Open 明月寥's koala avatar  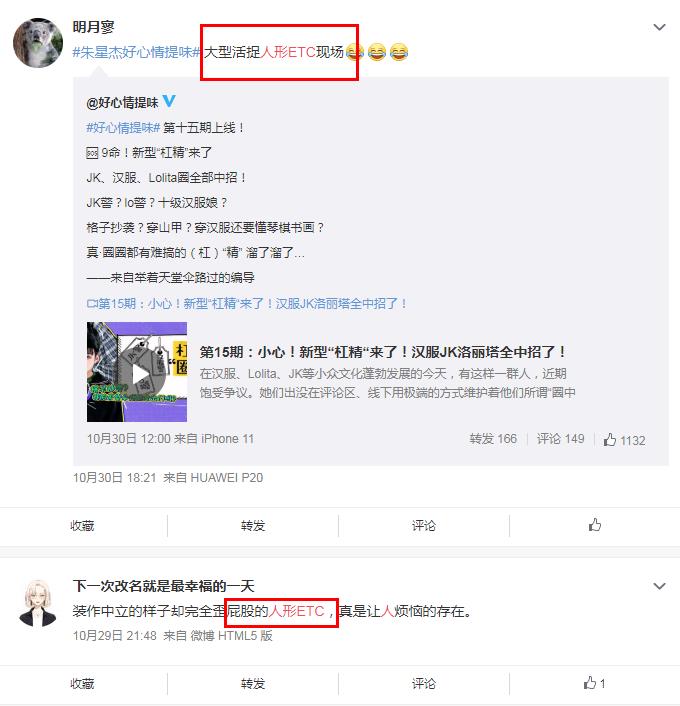[x=38, y=43]
